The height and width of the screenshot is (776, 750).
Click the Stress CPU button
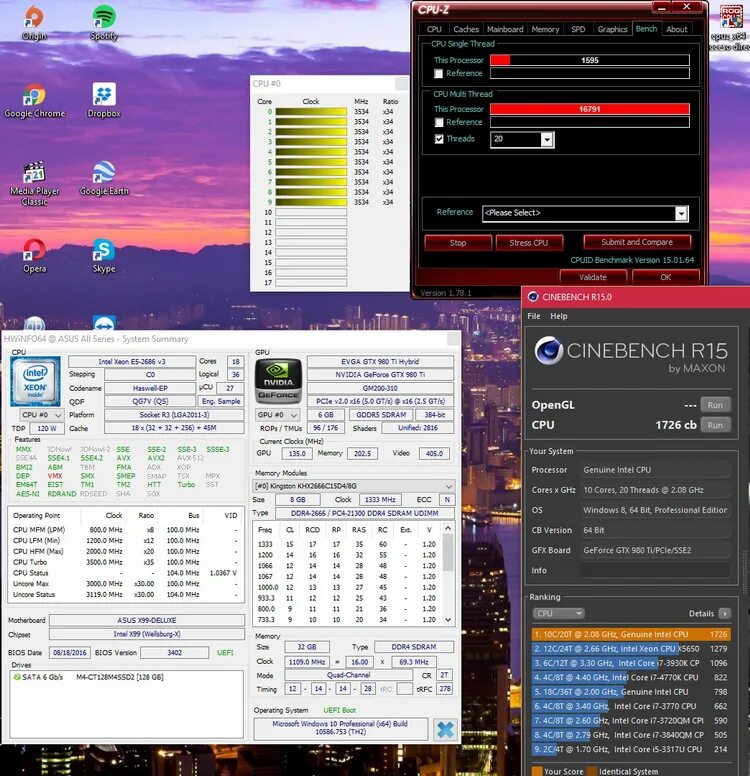529,243
